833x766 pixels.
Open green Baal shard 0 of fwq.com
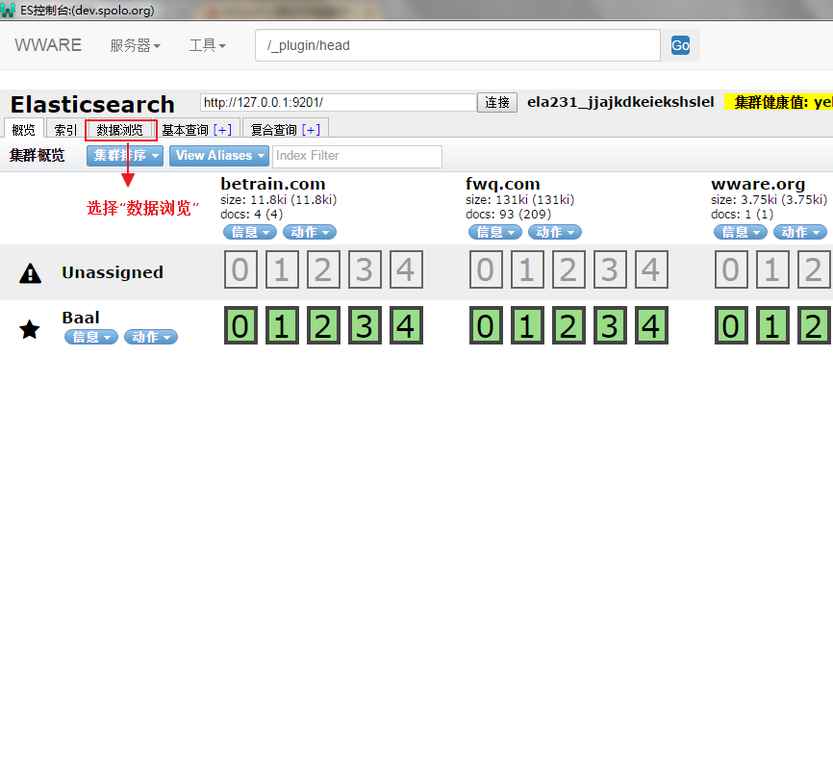(x=486, y=325)
